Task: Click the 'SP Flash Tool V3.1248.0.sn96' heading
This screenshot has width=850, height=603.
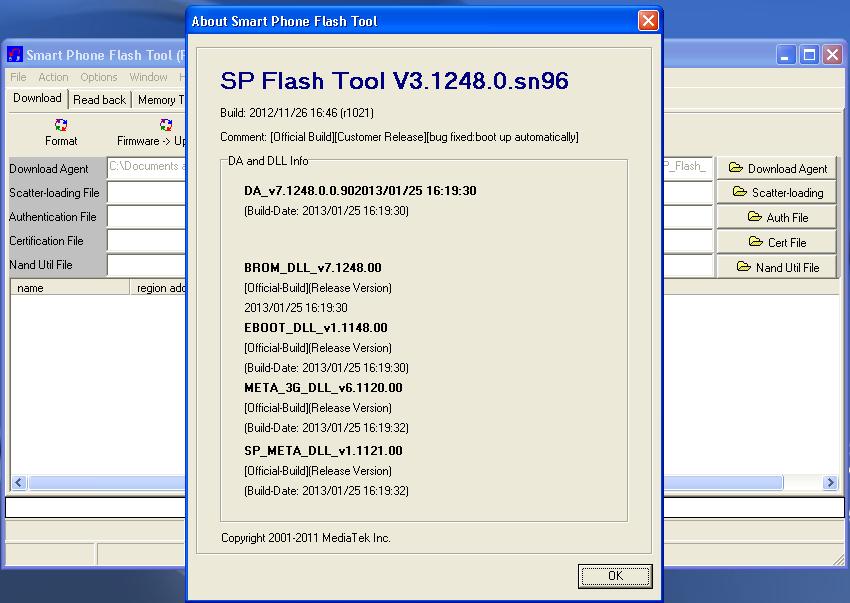Action: pos(394,81)
